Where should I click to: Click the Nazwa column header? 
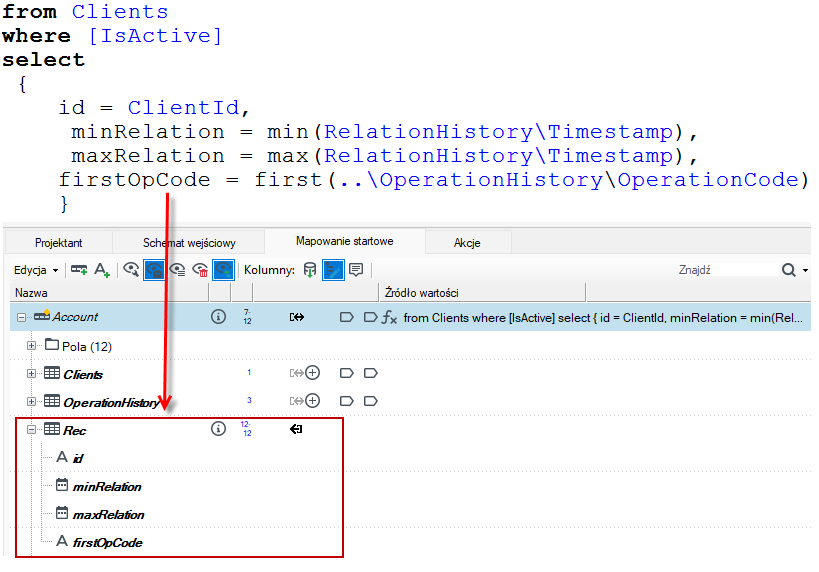click(110, 293)
